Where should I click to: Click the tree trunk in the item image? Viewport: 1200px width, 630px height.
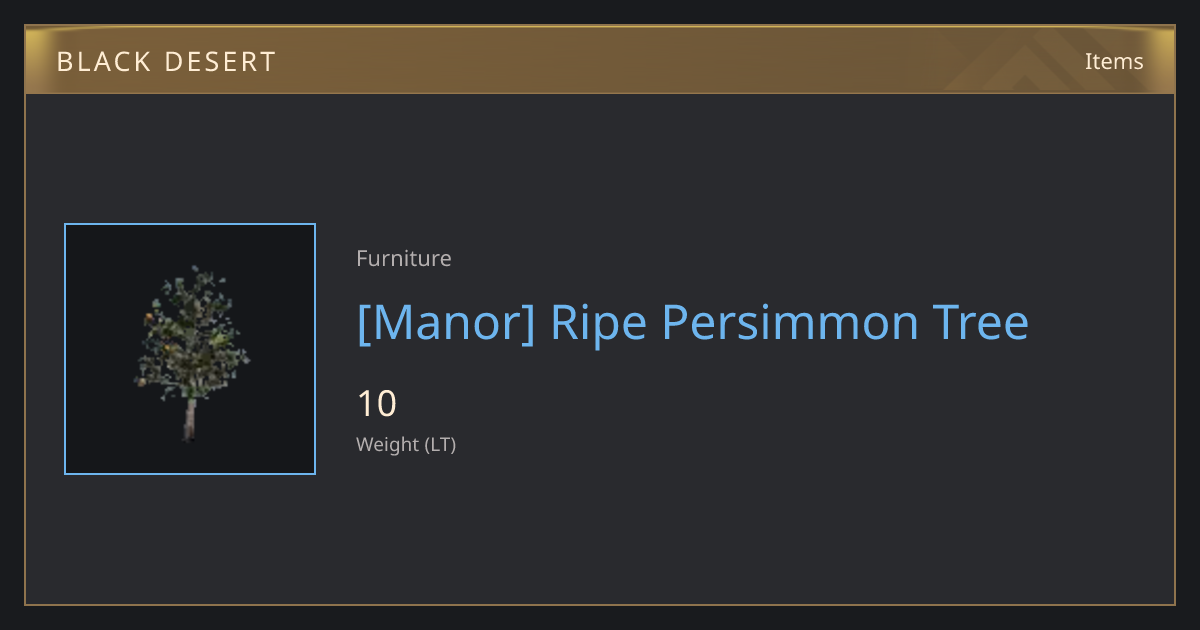(189, 420)
